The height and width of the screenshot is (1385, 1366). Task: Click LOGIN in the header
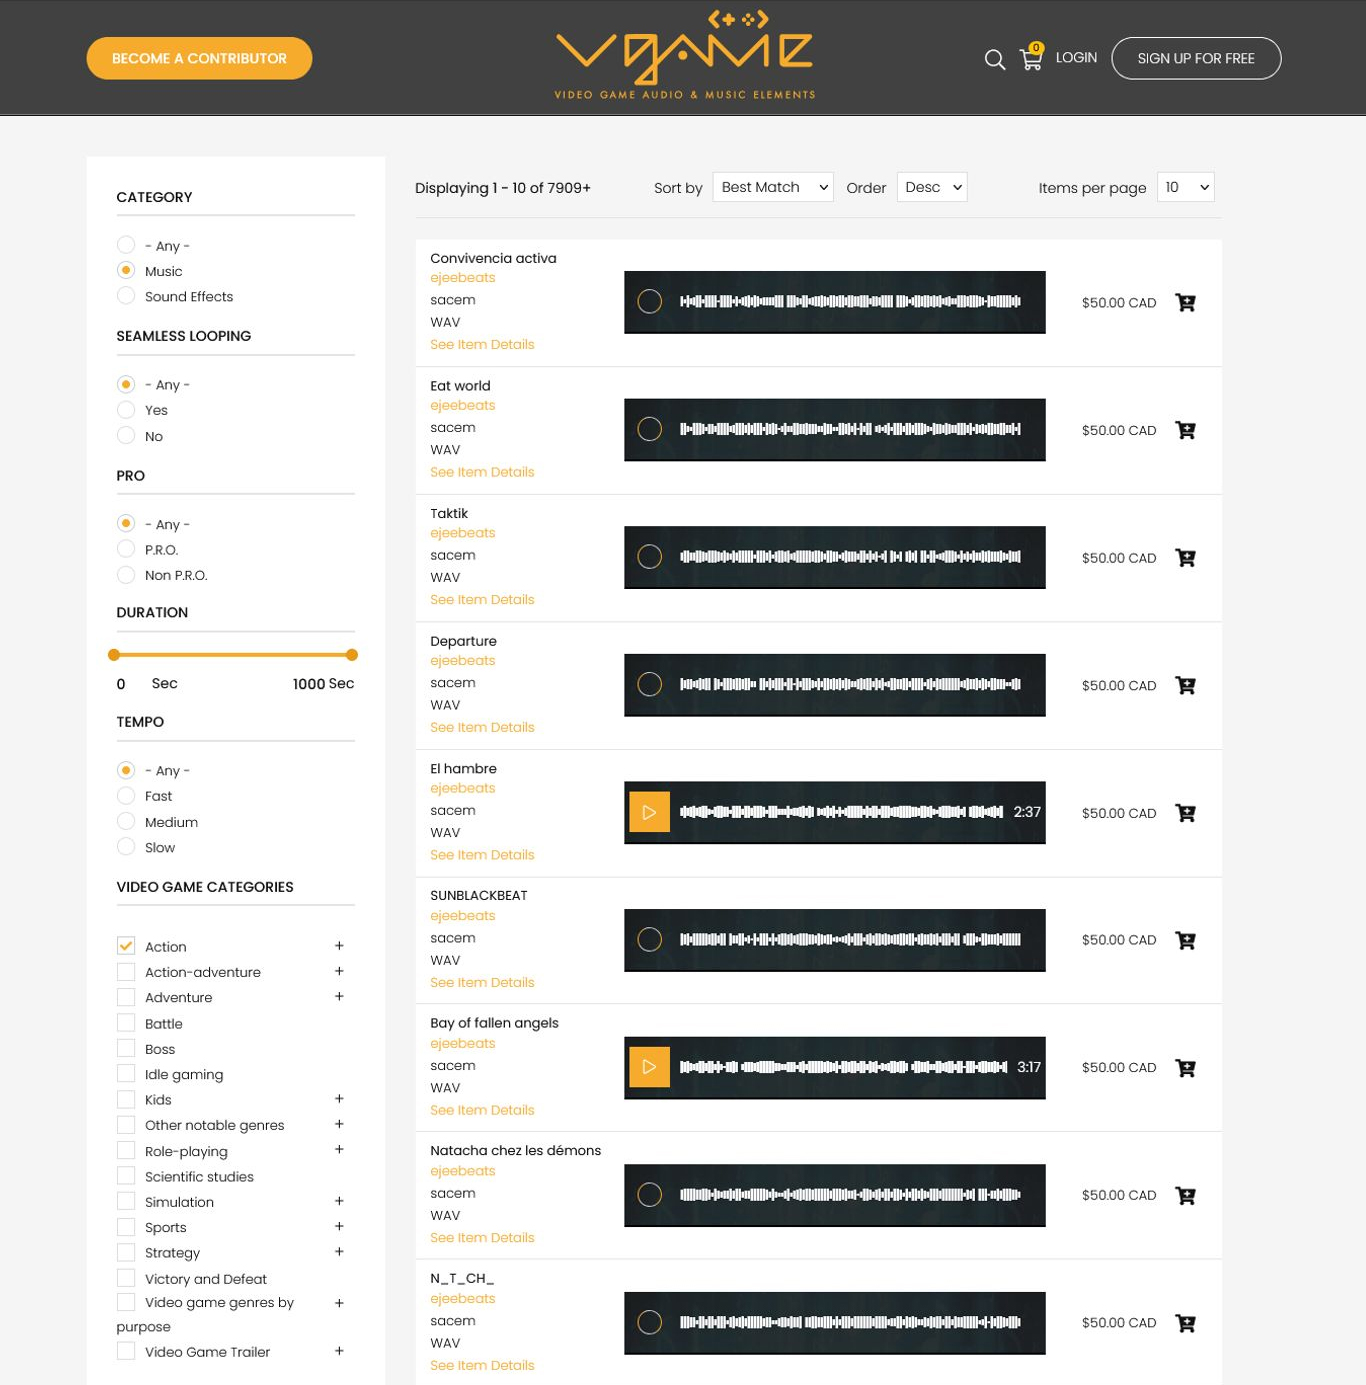click(1076, 58)
